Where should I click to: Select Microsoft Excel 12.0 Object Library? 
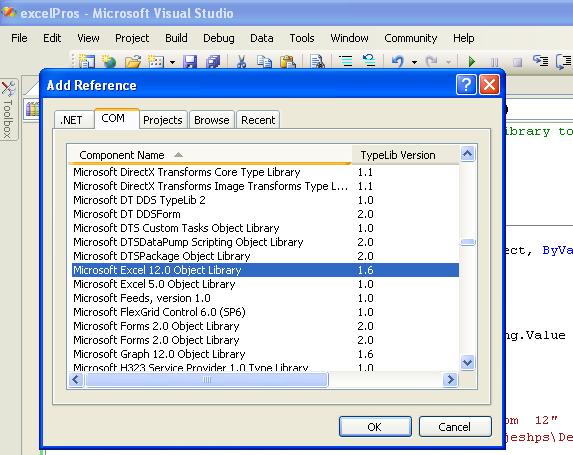tap(265, 270)
